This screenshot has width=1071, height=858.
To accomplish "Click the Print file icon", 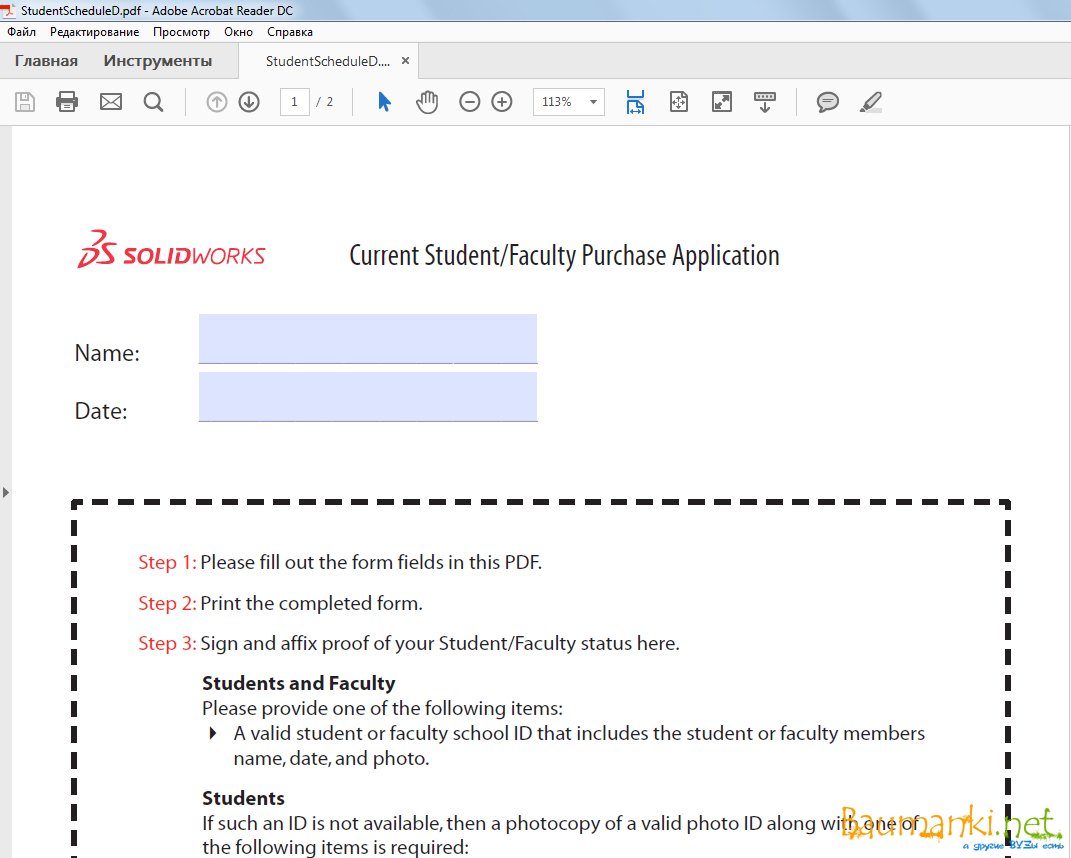I will coord(67,102).
